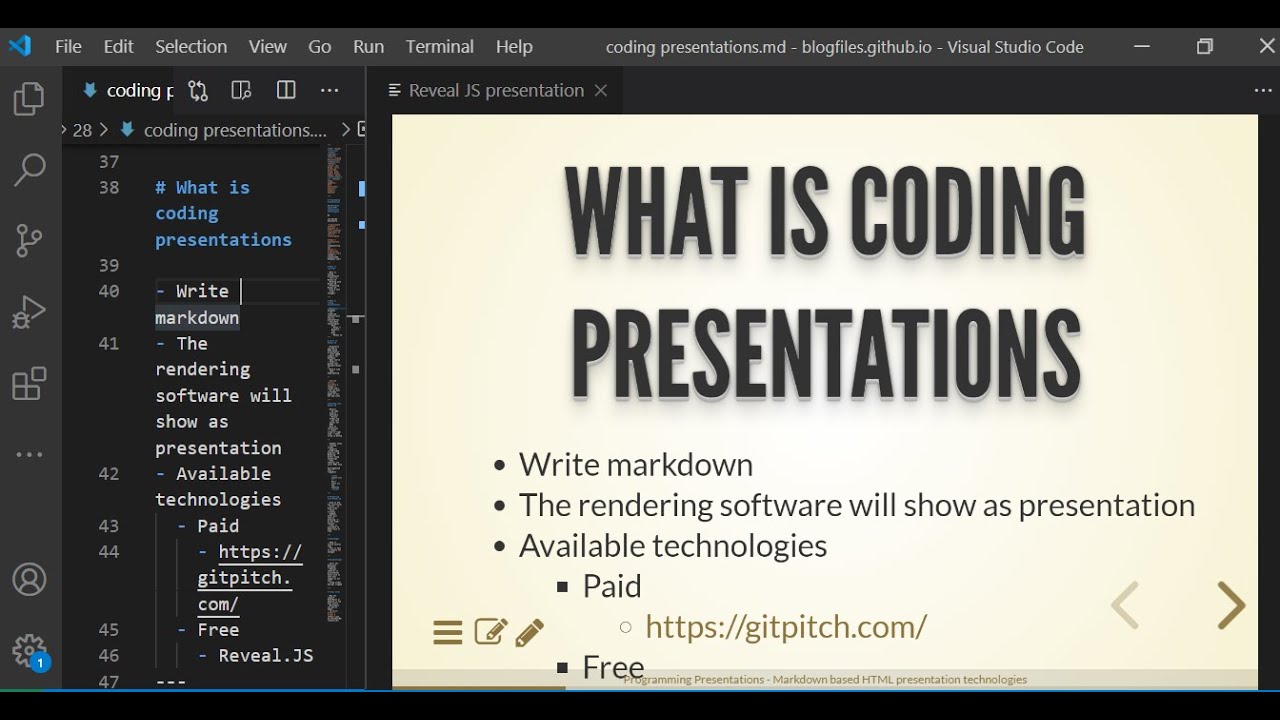Click breadcrumb coding presentations file
Viewport: 1280px width, 720px height.
tap(234, 130)
